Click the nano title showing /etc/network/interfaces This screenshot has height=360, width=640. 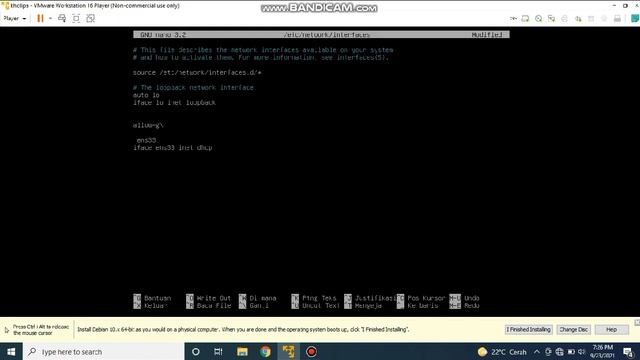pos(327,35)
